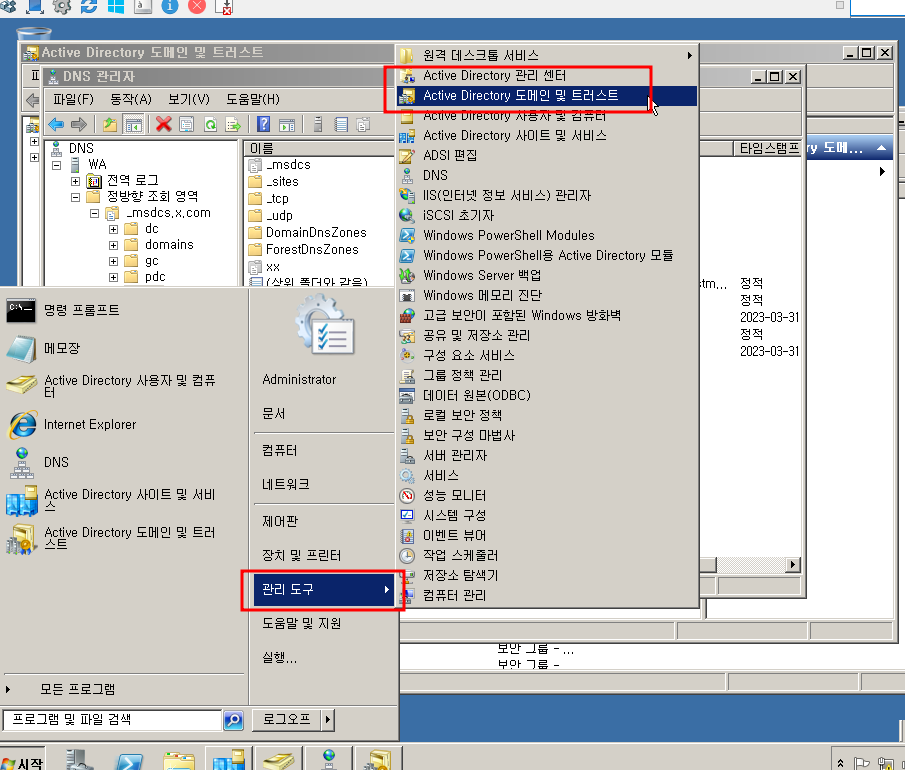Click the arrow next to 로그오프 button

pos(328,720)
